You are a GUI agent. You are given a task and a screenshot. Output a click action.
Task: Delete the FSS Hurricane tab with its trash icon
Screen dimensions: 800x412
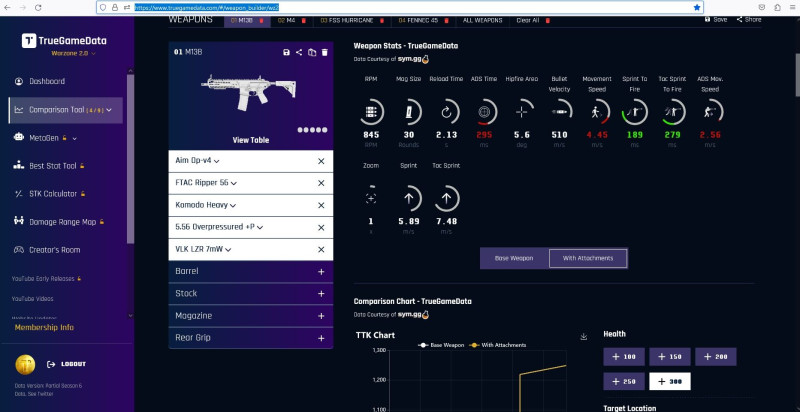tap(382, 20)
